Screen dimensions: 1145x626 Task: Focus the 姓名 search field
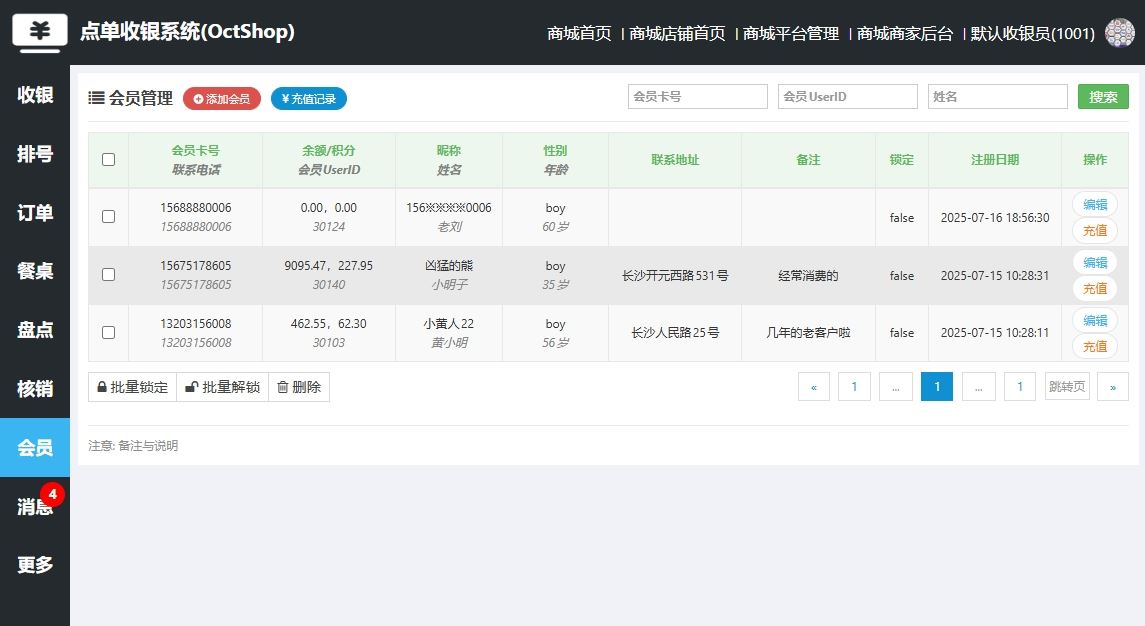click(x=997, y=96)
